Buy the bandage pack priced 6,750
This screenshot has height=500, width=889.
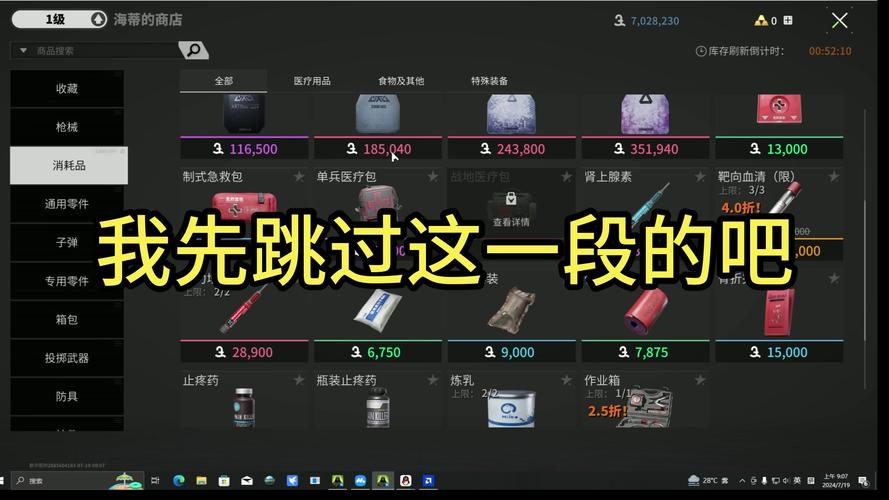coord(378,352)
